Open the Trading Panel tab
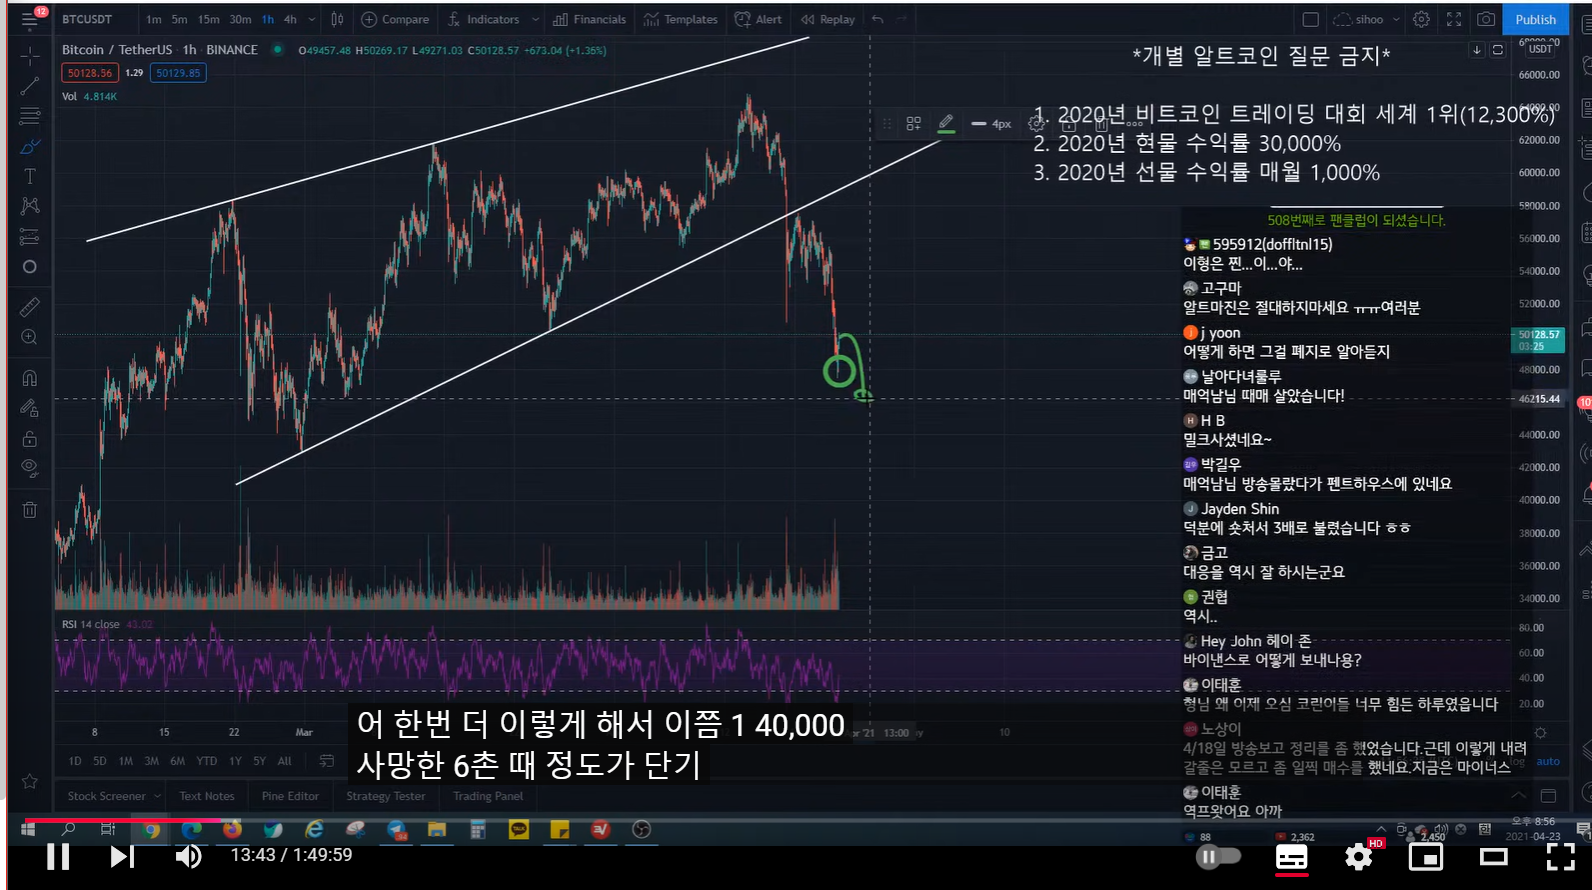 (x=488, y=796)
